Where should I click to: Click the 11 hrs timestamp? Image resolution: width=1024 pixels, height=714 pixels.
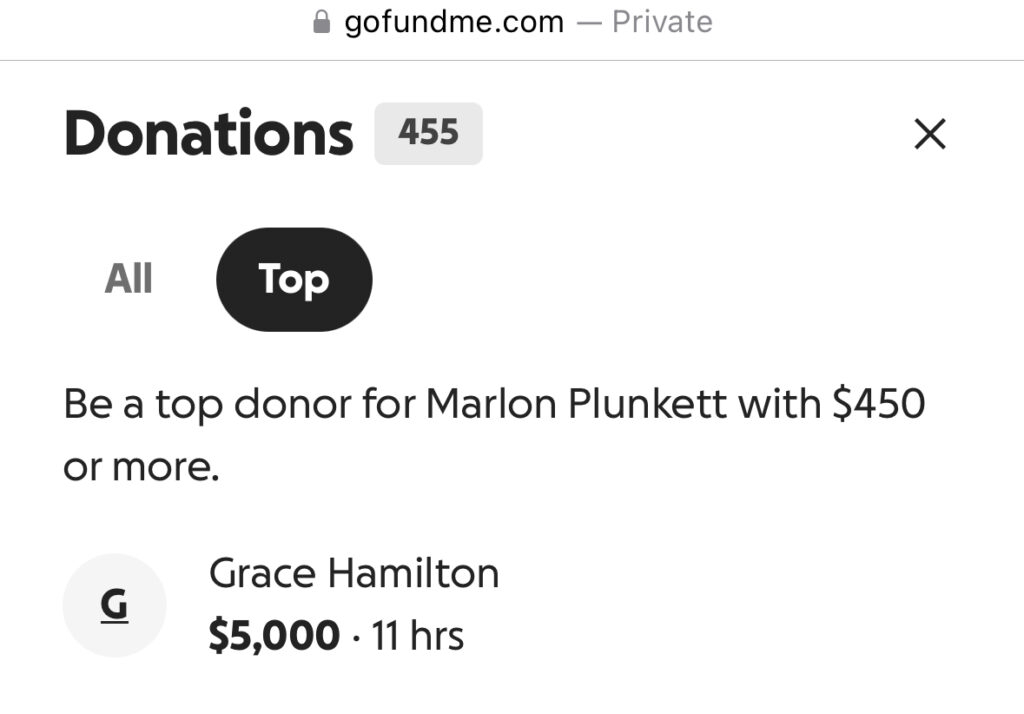pyautogui.click(x=418, y=636)
